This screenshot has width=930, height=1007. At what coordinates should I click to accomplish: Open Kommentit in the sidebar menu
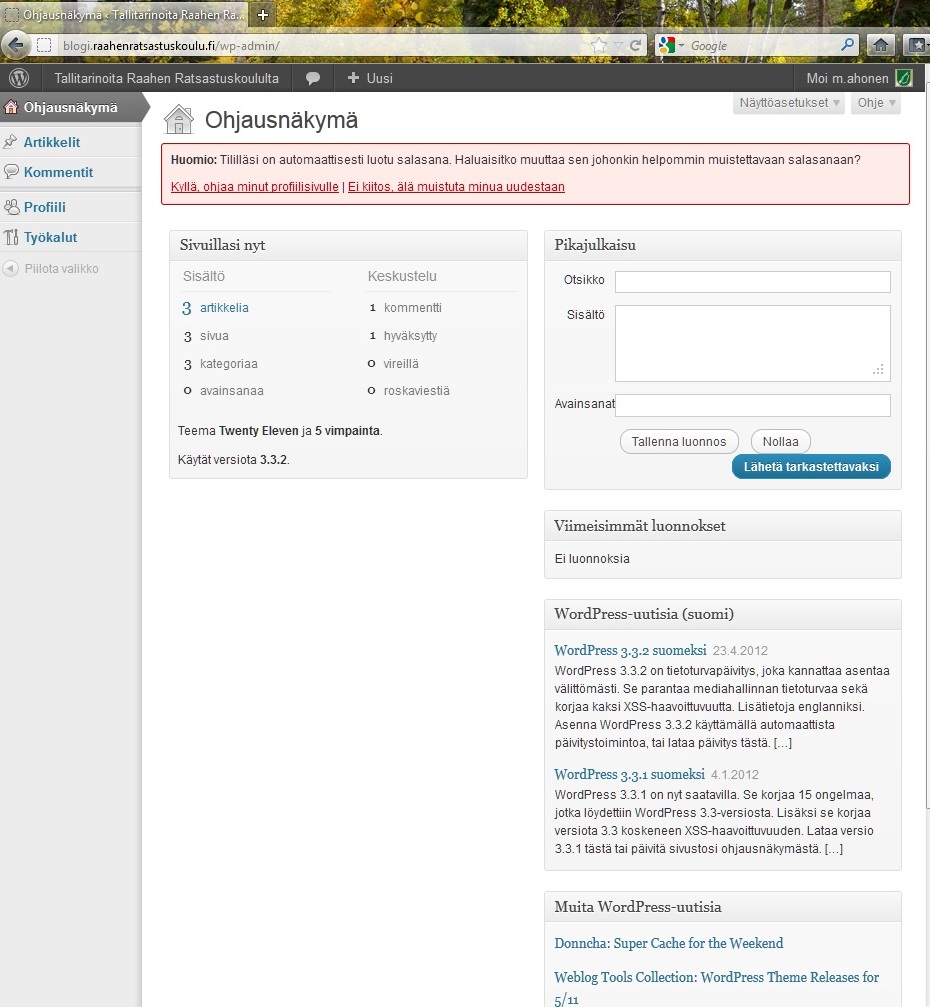[x=58, y=172]
